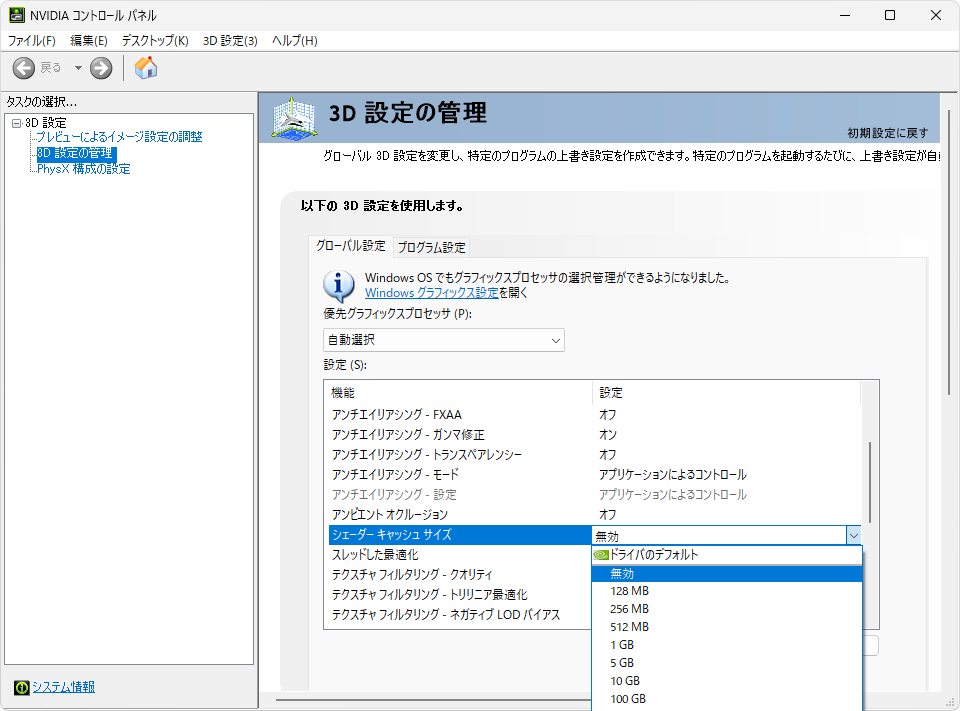
Task: Click the システム情報 link
Action: [64, 687]
